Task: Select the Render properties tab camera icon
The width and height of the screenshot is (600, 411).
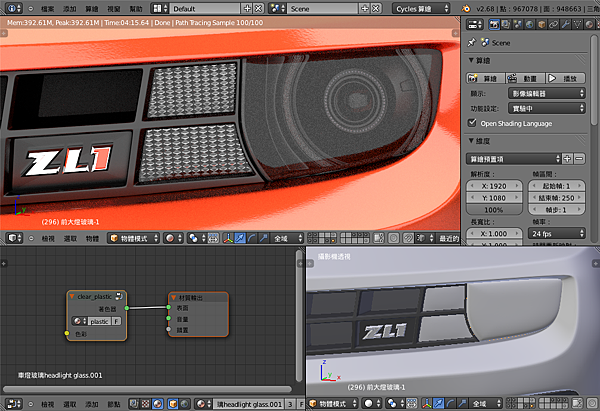Action: click(x=494, y=24)
